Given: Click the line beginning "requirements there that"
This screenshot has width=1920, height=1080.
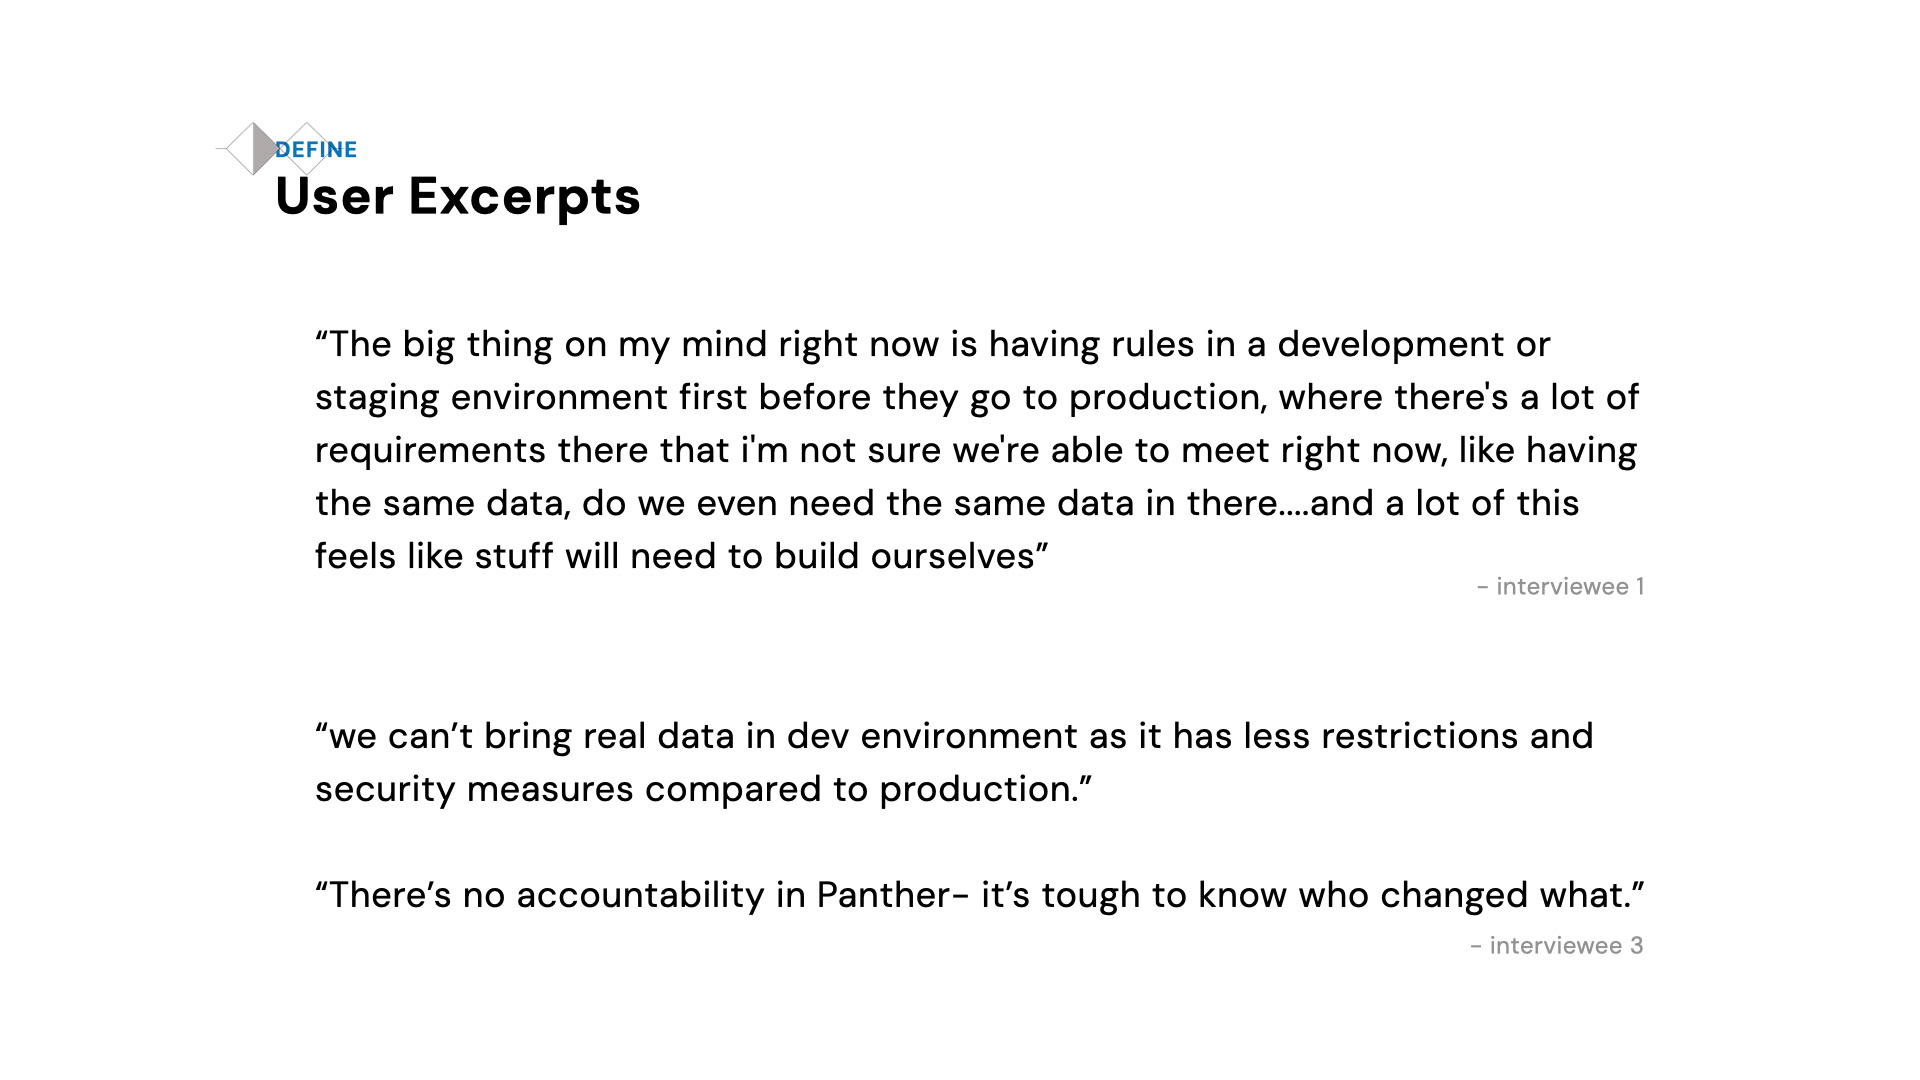Looking at the screenshot, I should (975, 451).
